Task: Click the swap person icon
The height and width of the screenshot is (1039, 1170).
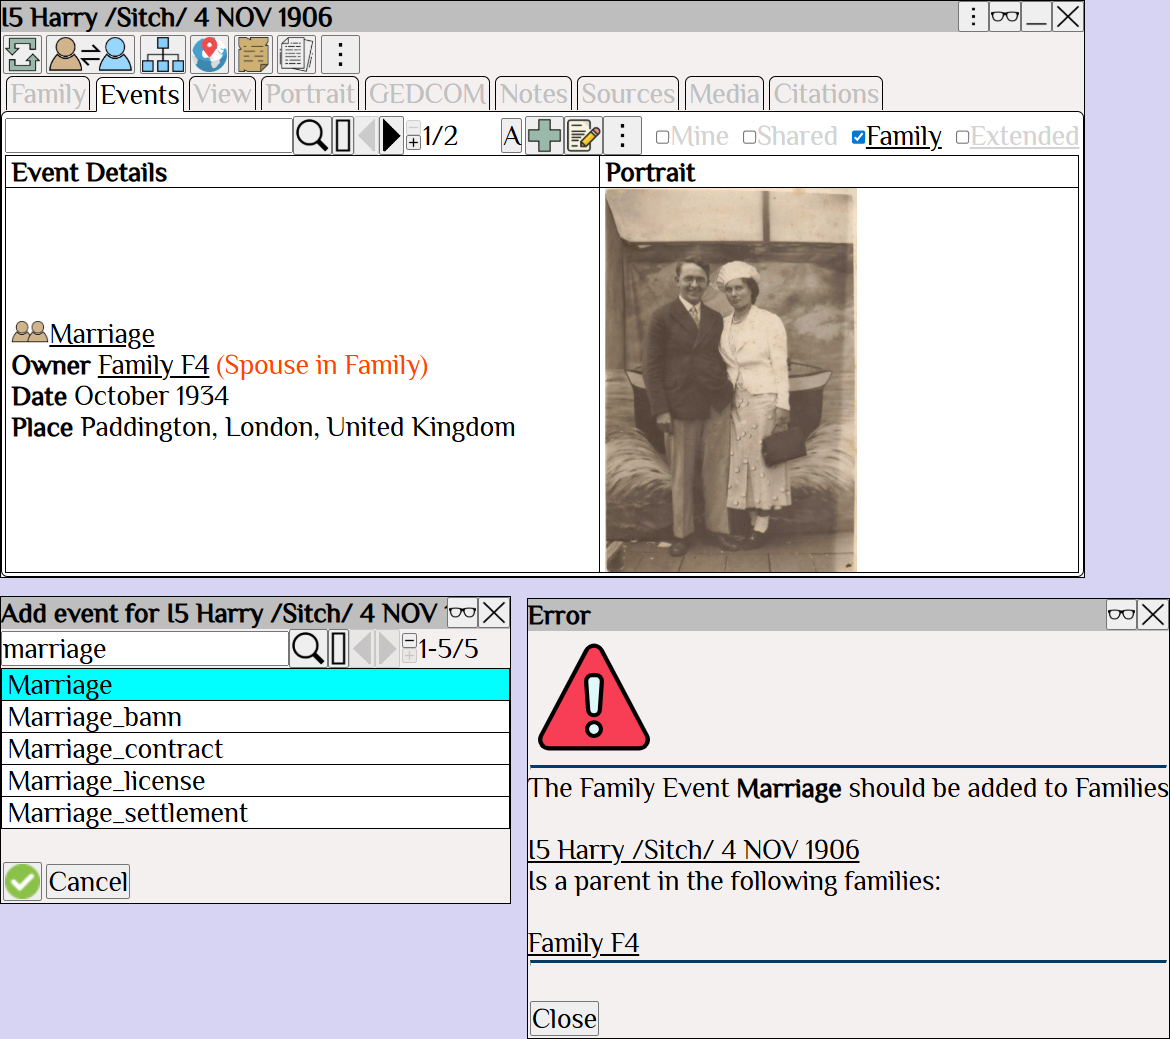Action: [x=90, y=55]
